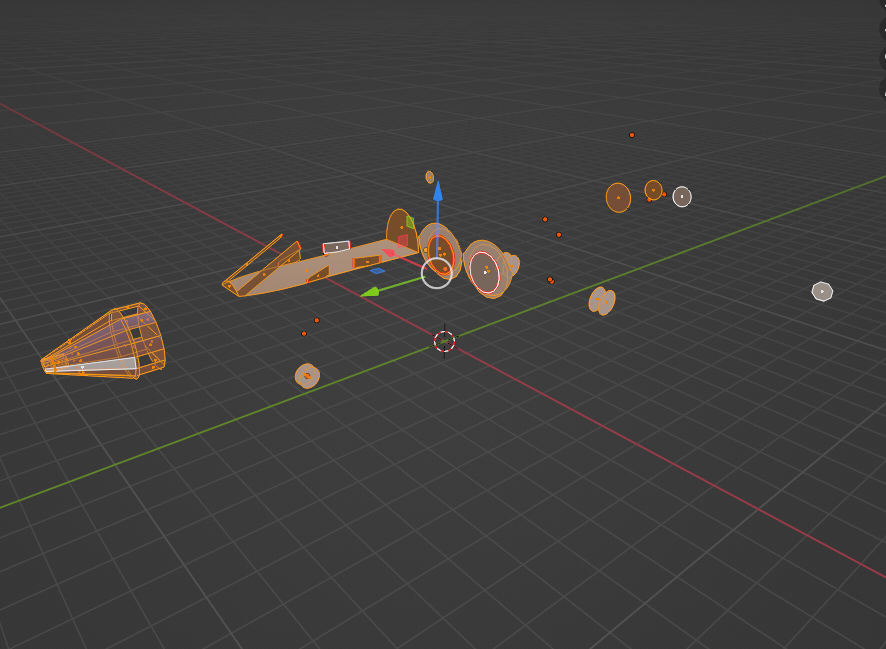This screenshot has width=886, height=649.
Task: Select the large disc with red-white outline
Action: (x=485, y=273)
